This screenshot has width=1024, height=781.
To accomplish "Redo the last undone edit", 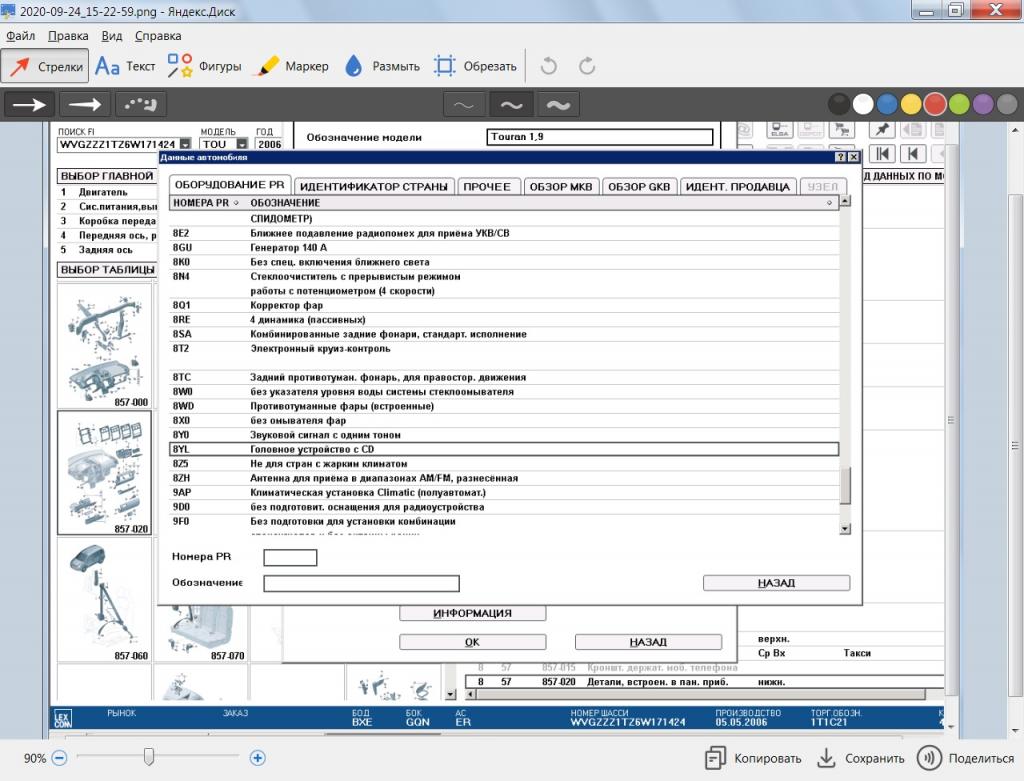I will 587,66.
